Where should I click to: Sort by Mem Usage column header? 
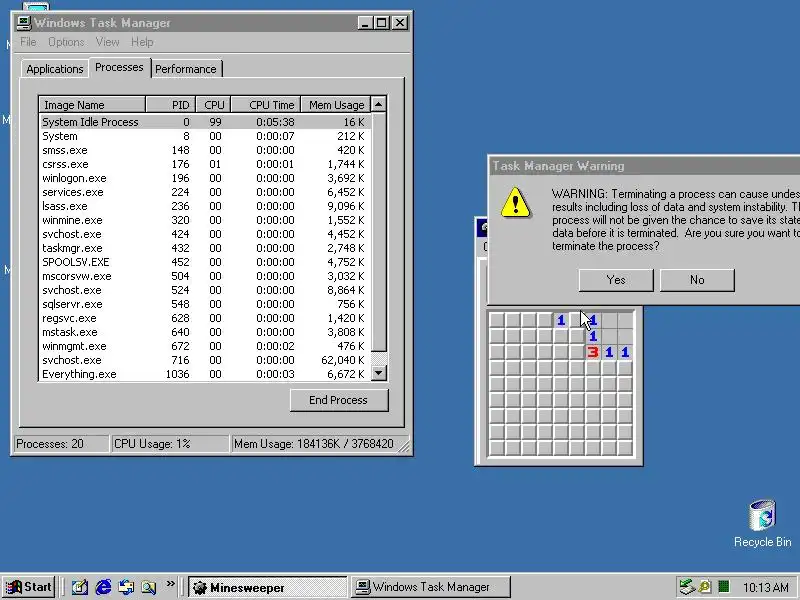click(x=336, y=105)
